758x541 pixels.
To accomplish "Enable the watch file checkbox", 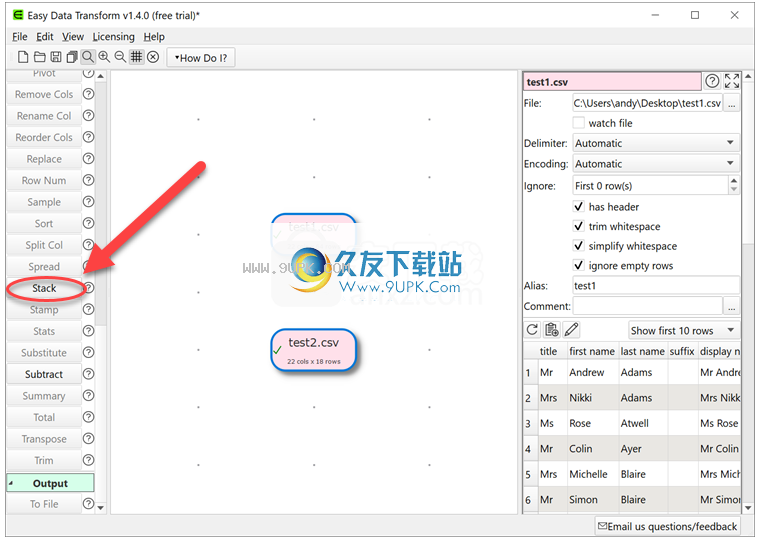I will [579, 123].
